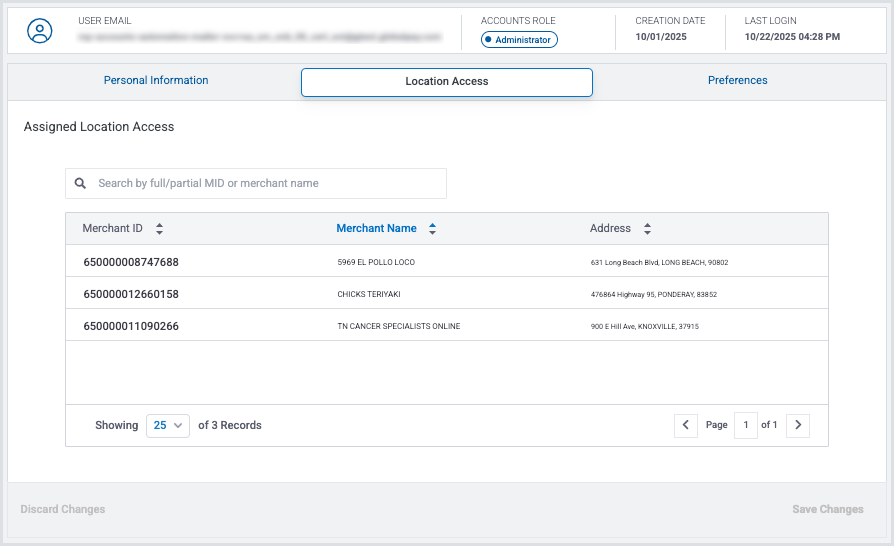Image resolution: width=894 pixels, height=546 pixels.
Task: Focus the MID or merchant name search field
Action: pyautogui.click(x=265, y=184)
